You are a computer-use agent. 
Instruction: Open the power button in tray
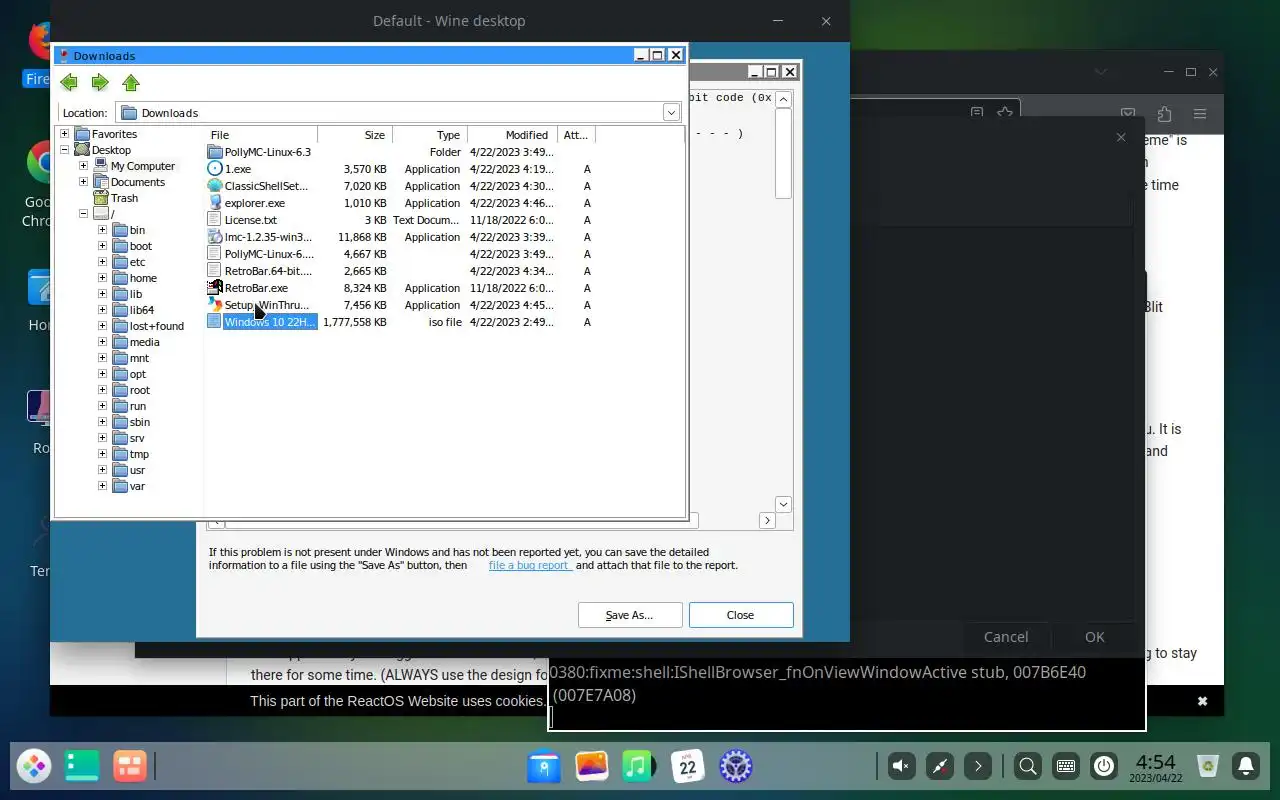(1104, 766)
